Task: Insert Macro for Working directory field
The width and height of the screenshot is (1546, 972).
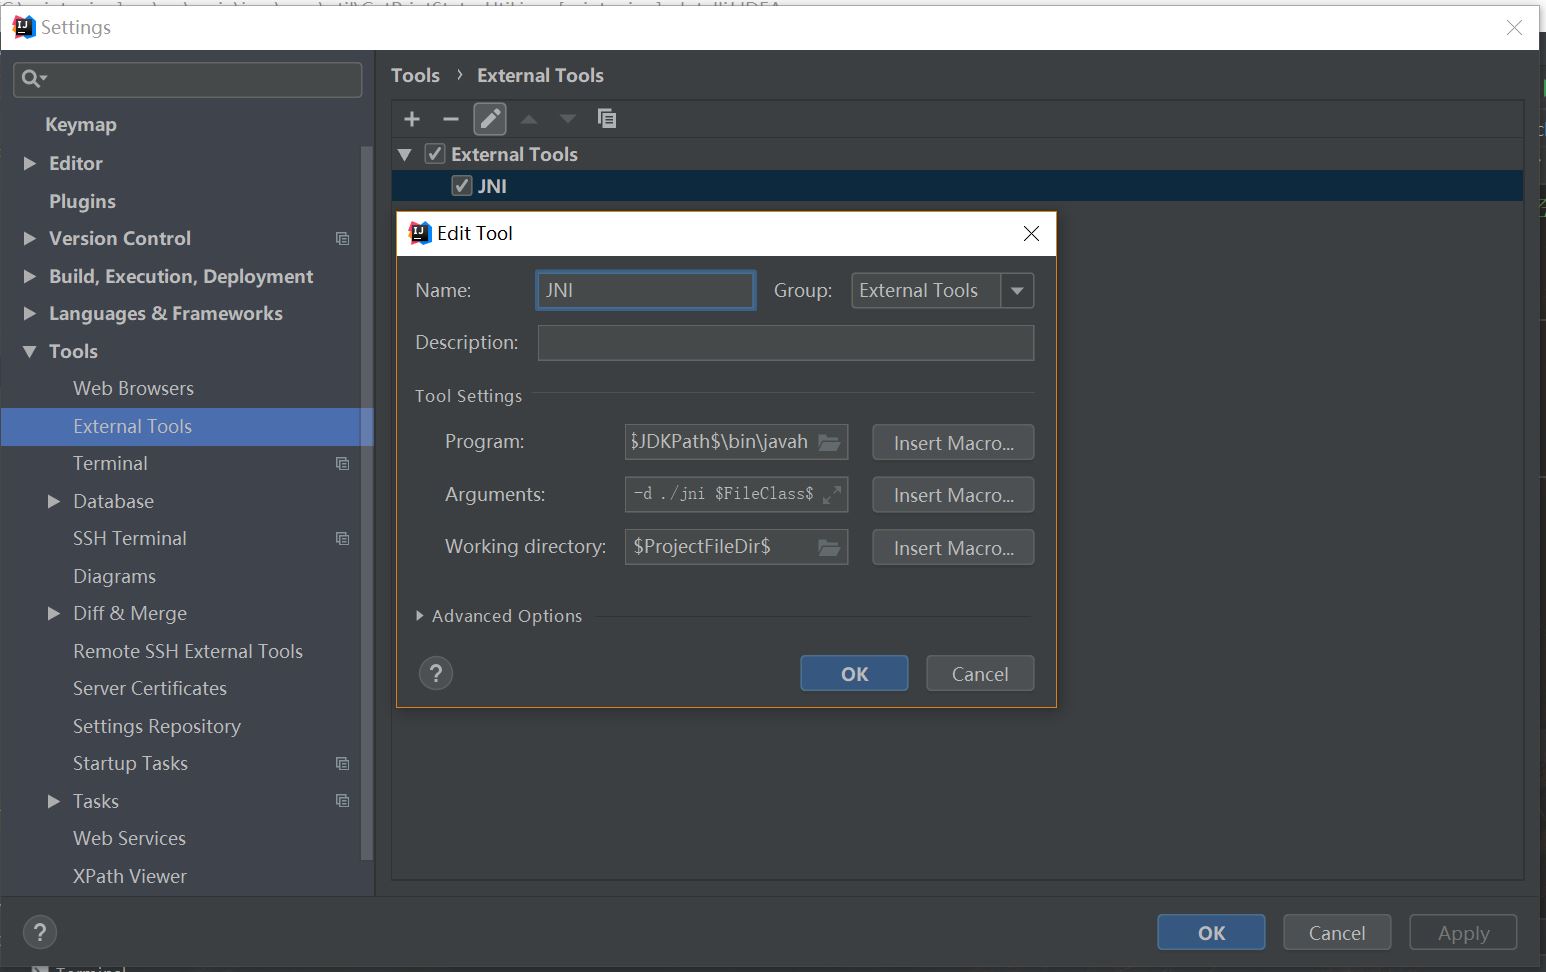Action: 953,548
